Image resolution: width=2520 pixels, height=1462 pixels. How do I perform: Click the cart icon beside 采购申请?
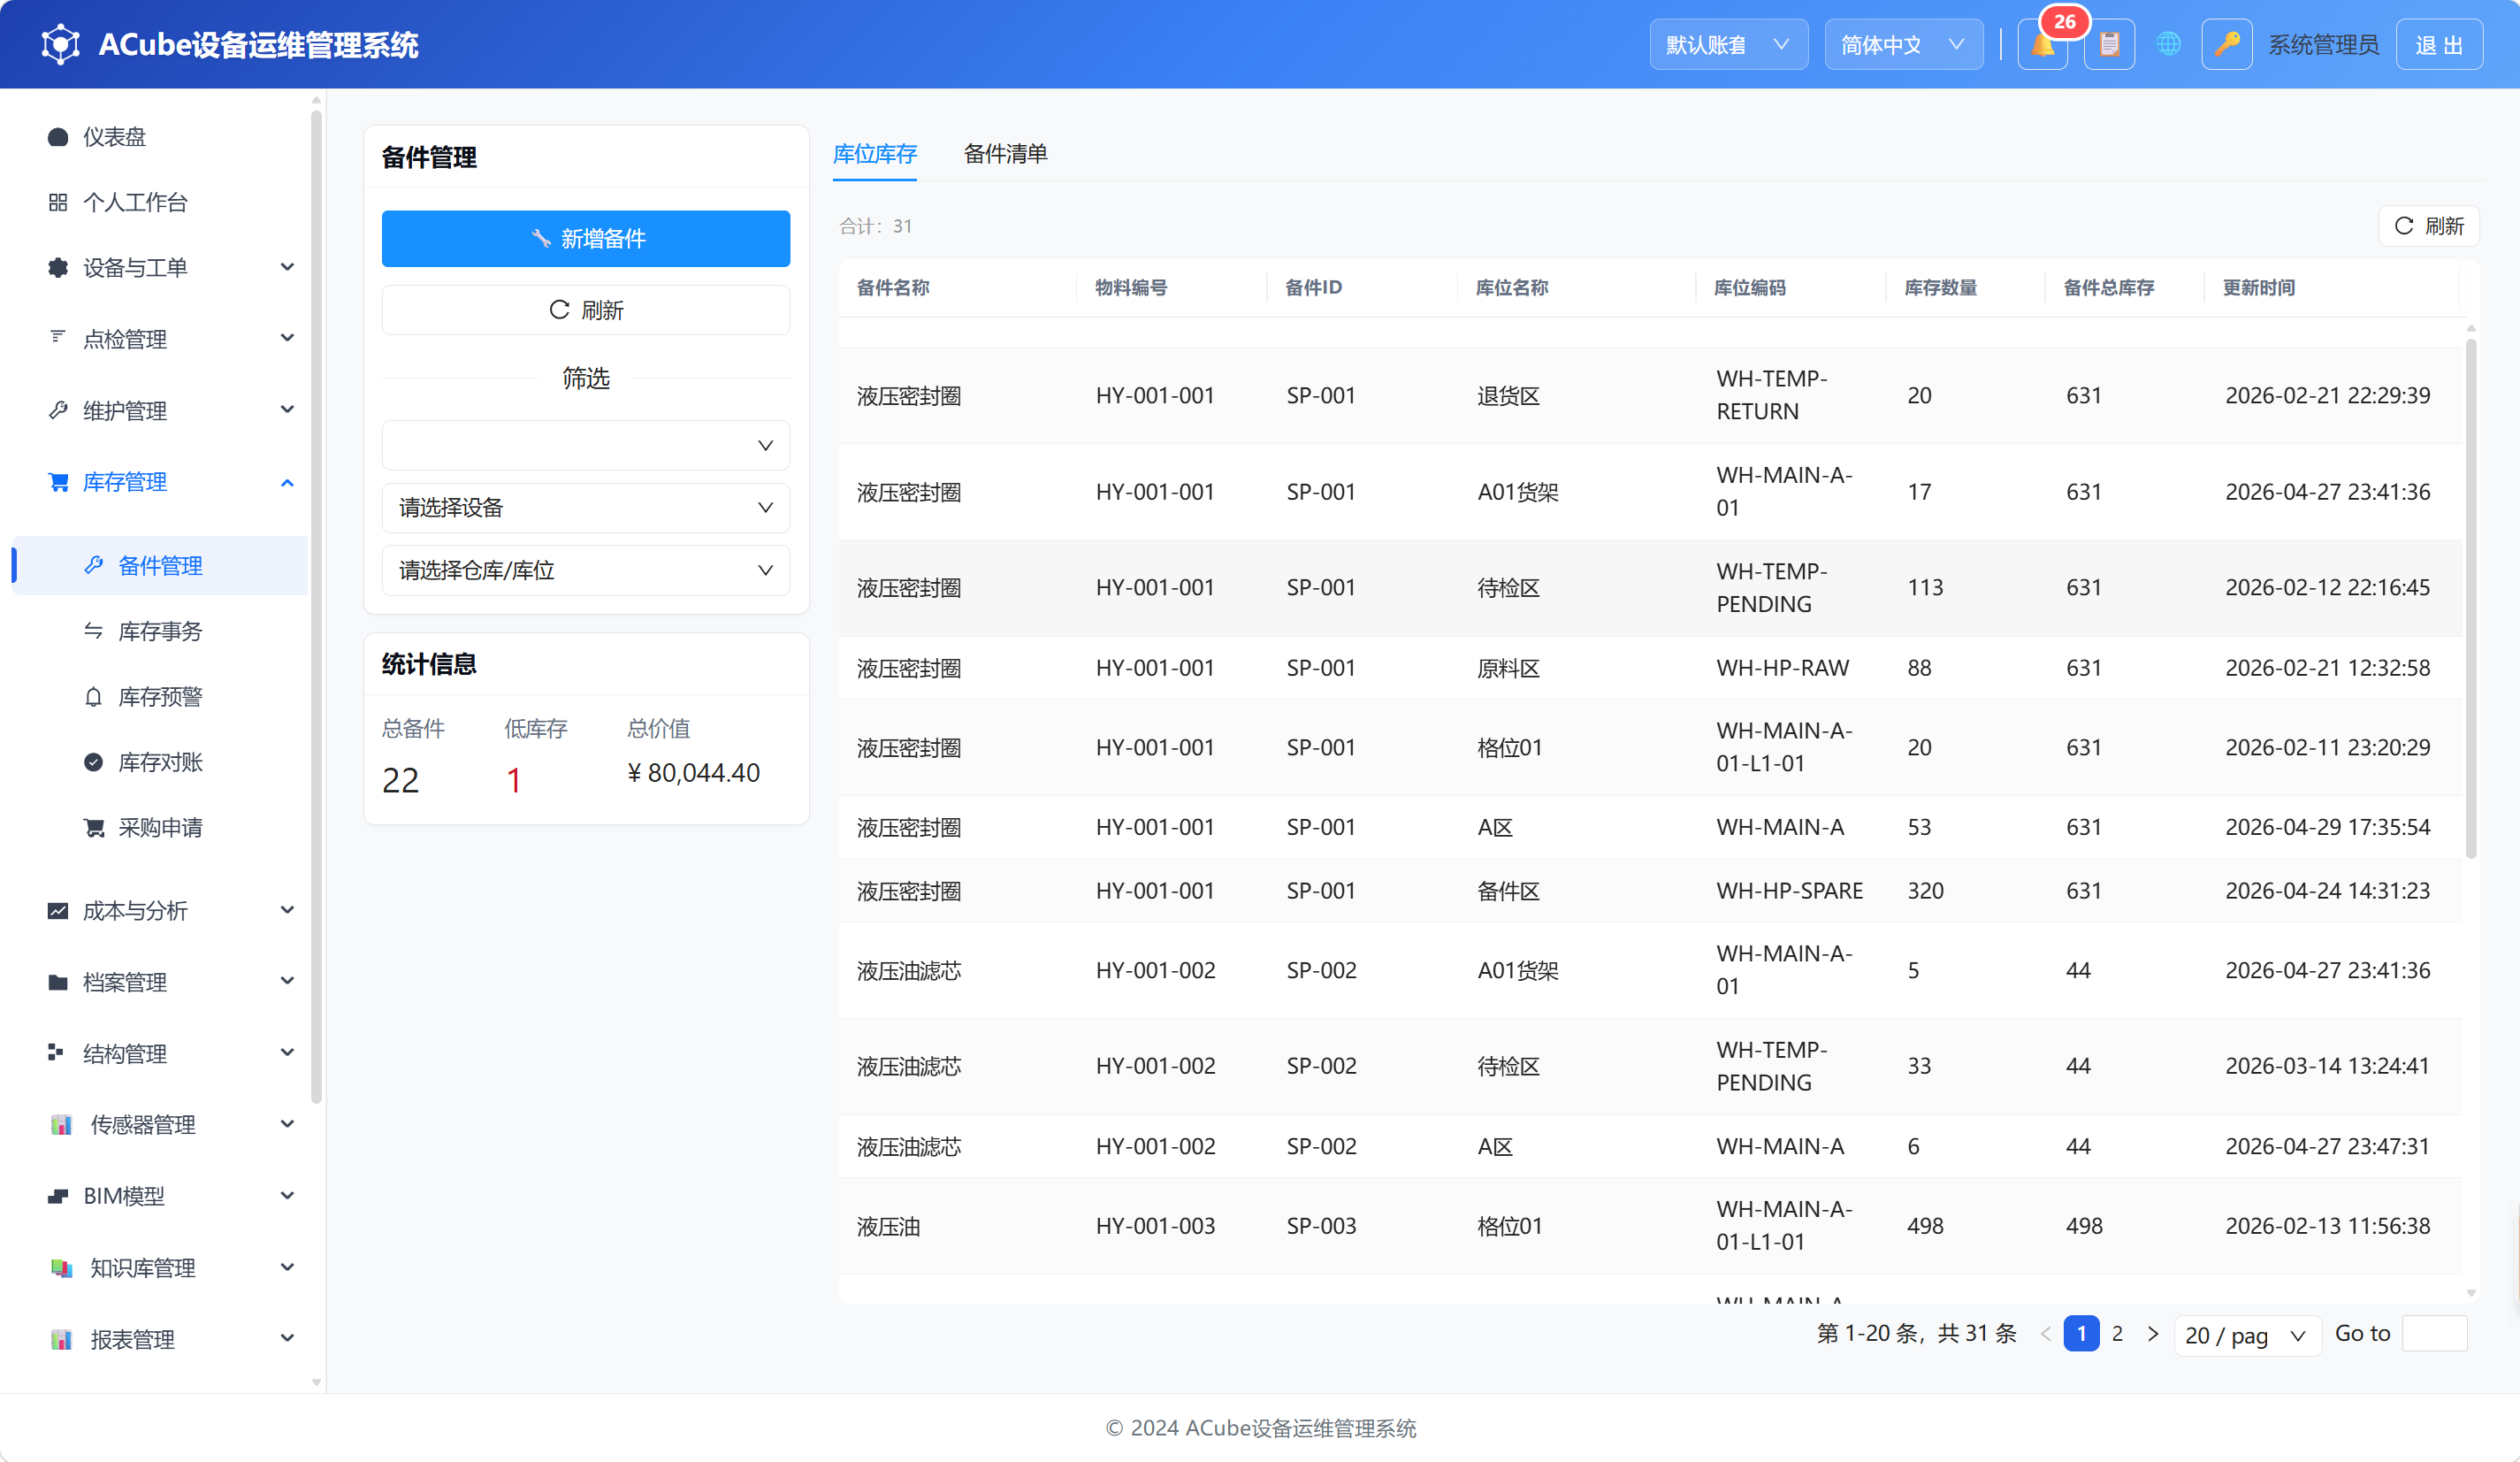94,828
